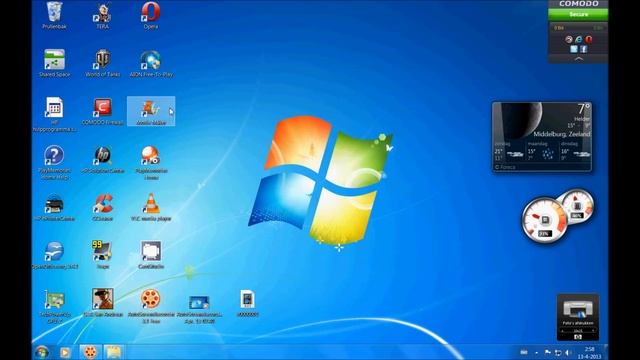The image size is (640, 360).
Task: Collapse COMODO widget with up chevron
Action: point(578,59)
